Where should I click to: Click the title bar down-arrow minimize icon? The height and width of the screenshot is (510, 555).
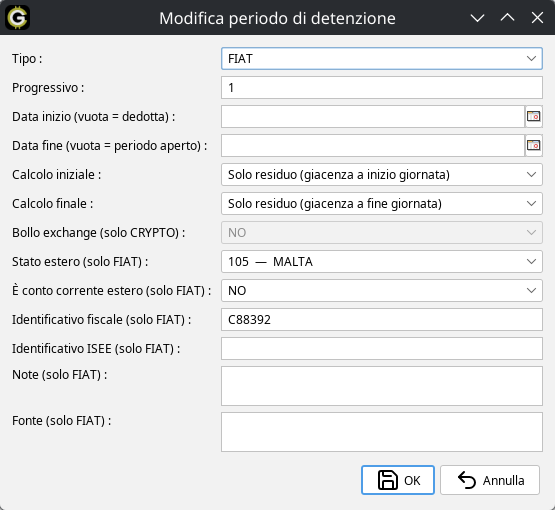(477, 18)
